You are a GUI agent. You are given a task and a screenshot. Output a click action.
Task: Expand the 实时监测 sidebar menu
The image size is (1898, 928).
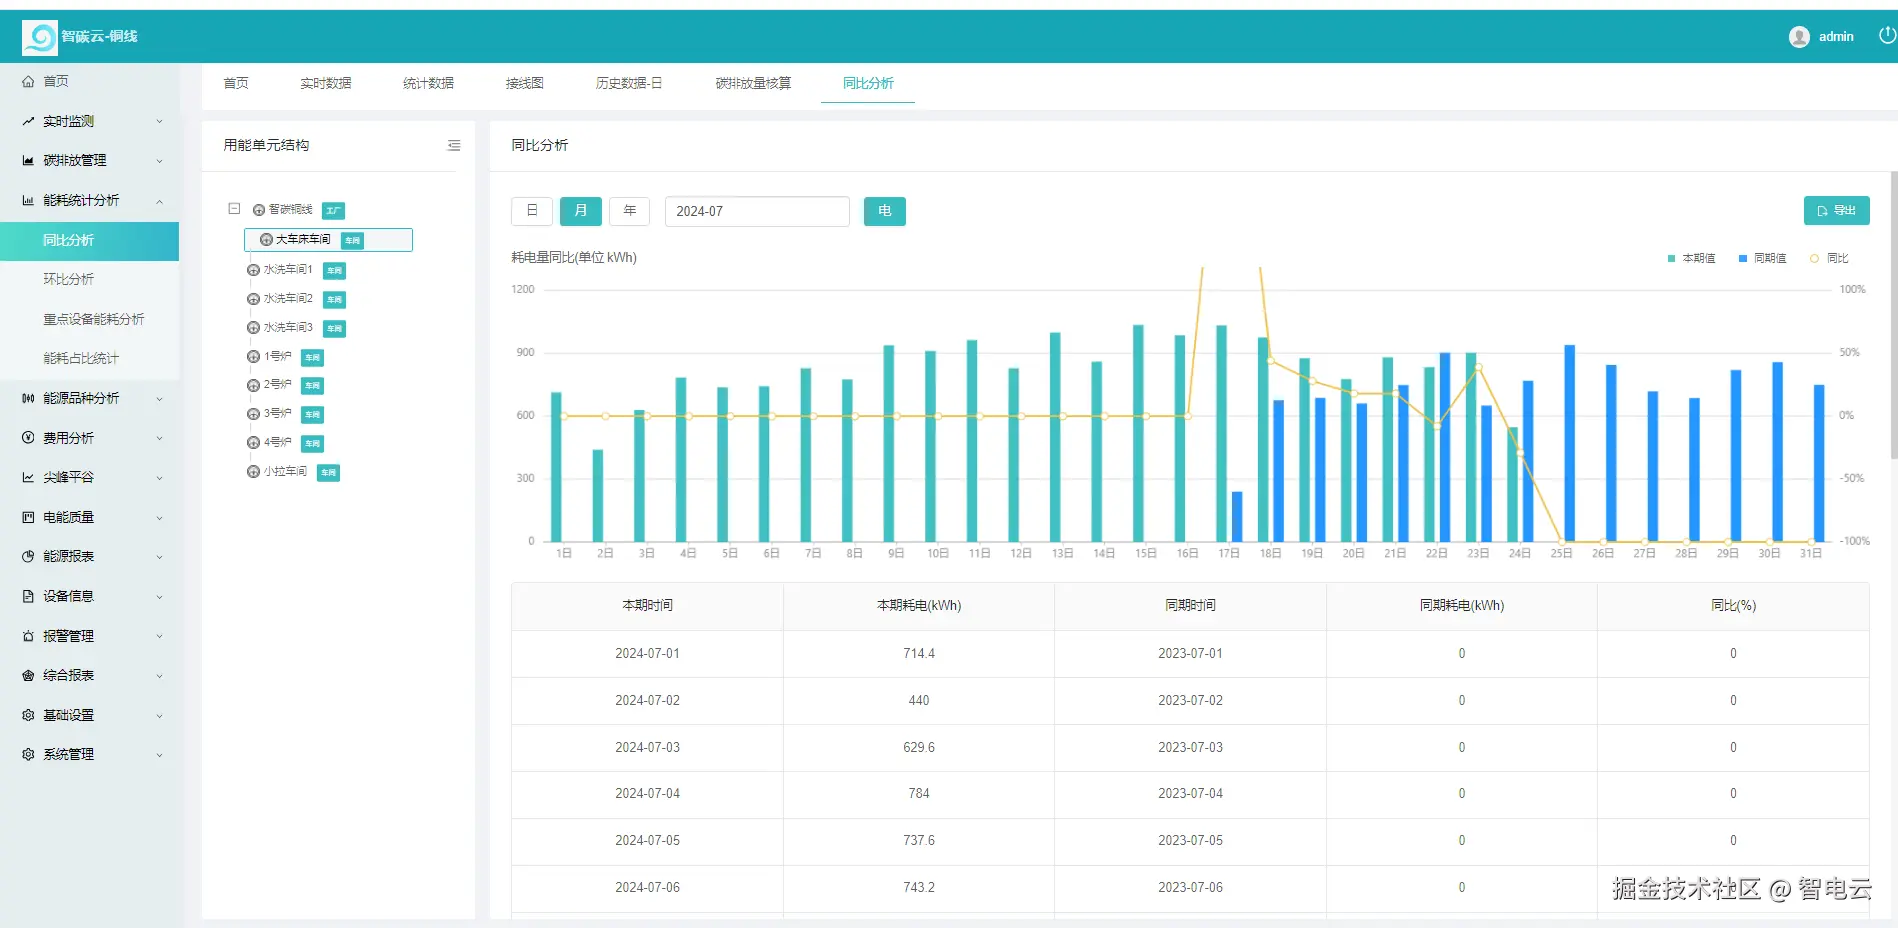coord(91,121)
